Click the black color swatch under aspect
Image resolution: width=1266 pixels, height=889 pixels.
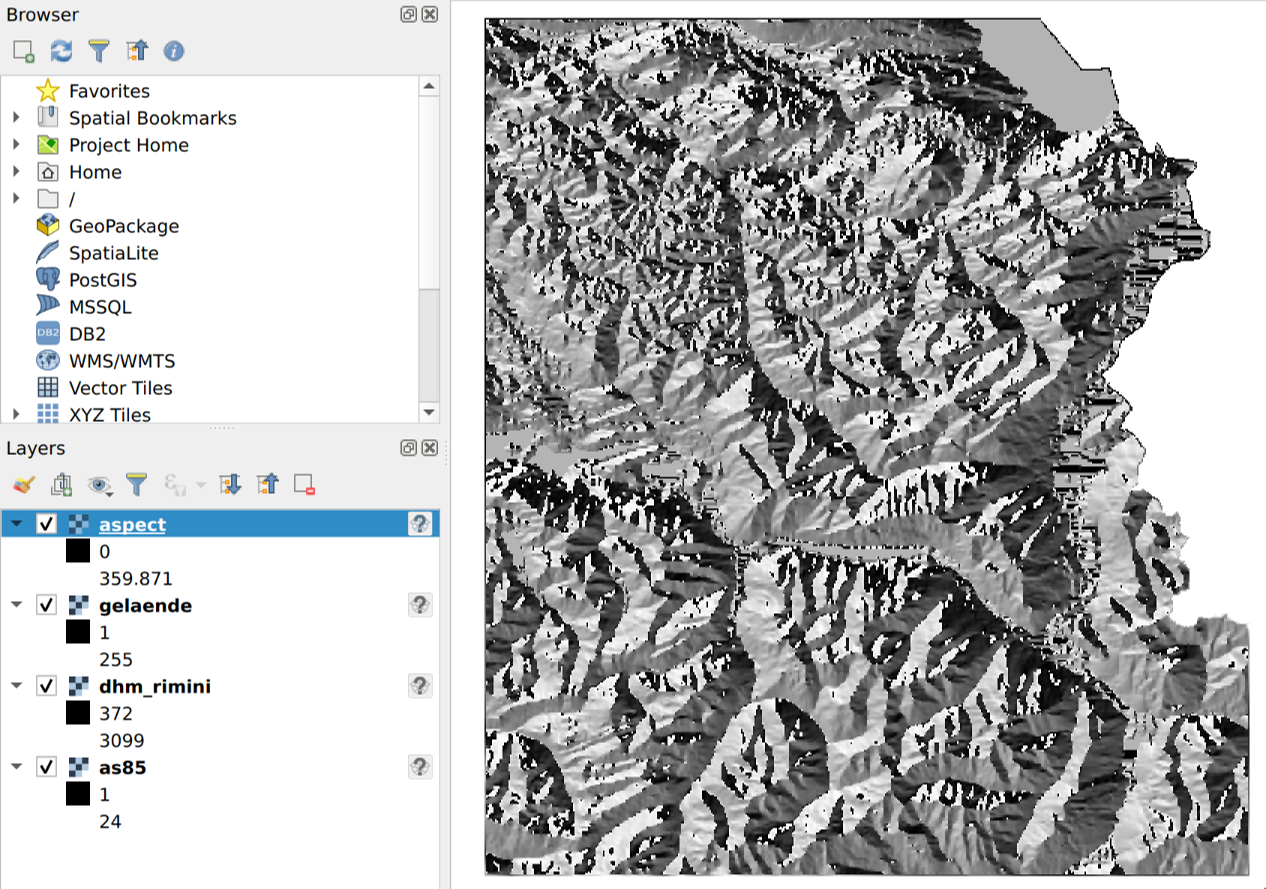78,551
